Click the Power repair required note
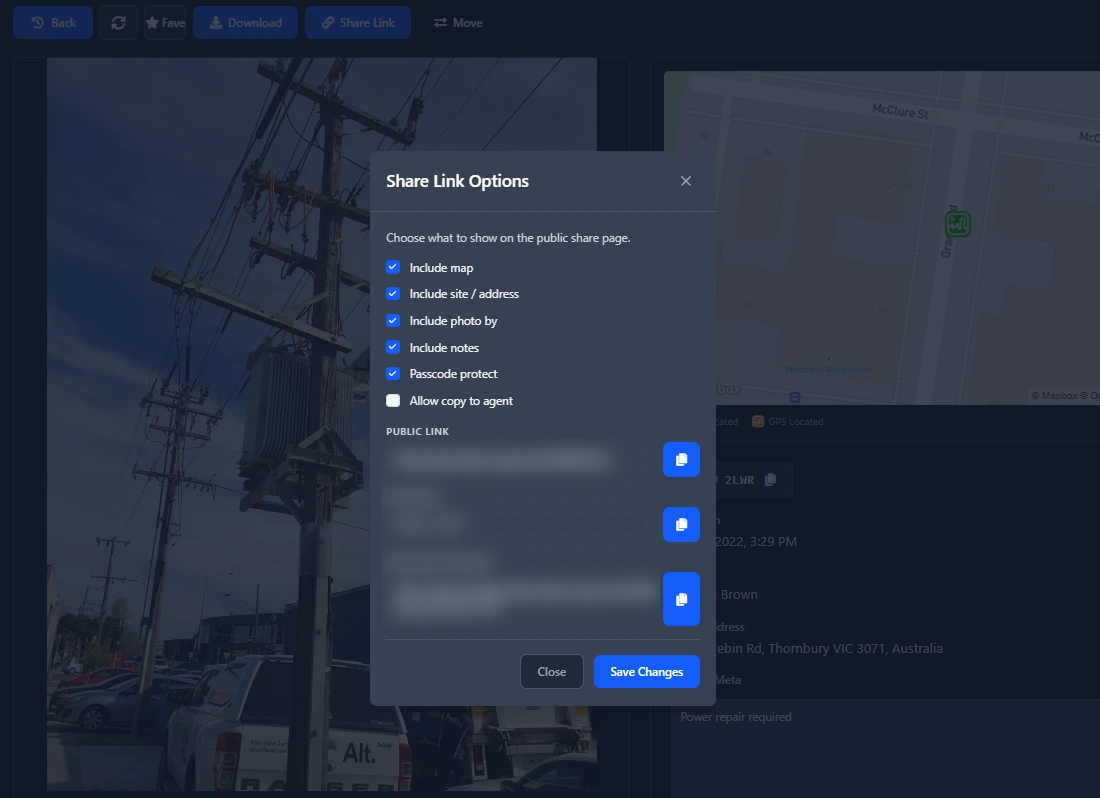Viewport: 1100px width, 798px height. pos(736,717)
